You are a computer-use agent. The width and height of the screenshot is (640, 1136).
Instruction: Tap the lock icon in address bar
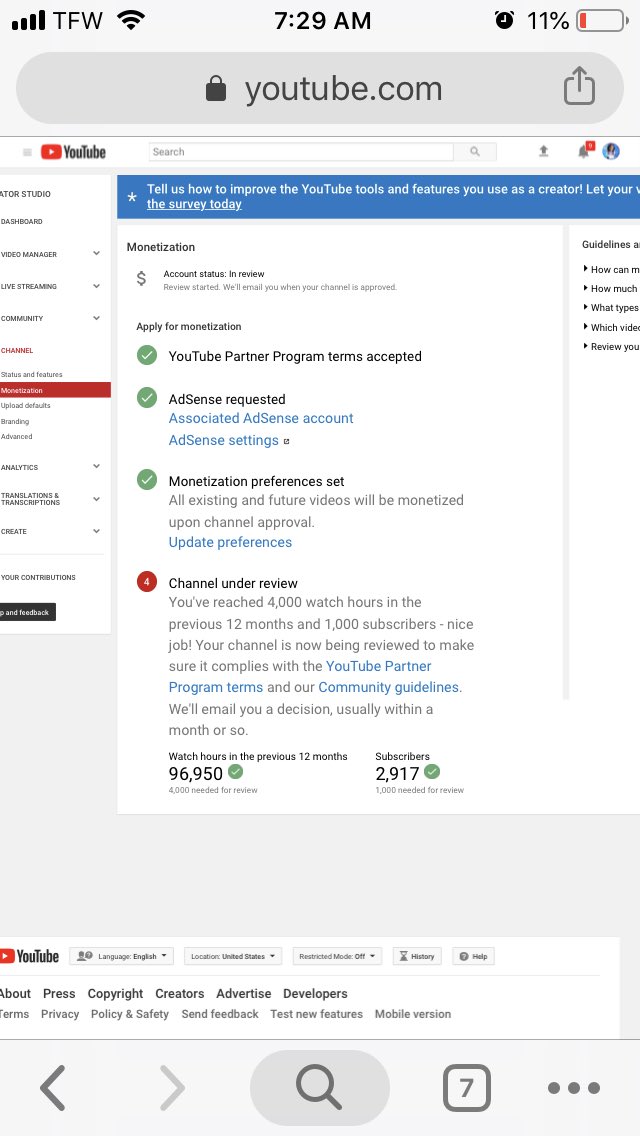coord(216,89)
